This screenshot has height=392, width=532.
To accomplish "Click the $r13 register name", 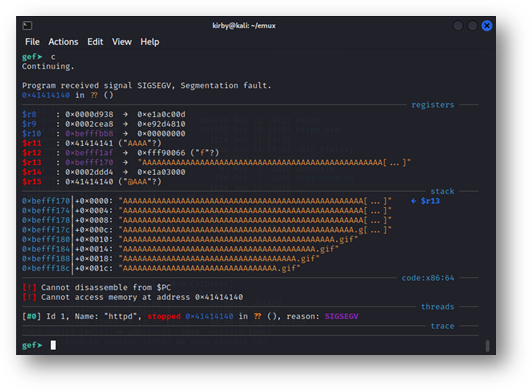I will (x=32, y=162).
